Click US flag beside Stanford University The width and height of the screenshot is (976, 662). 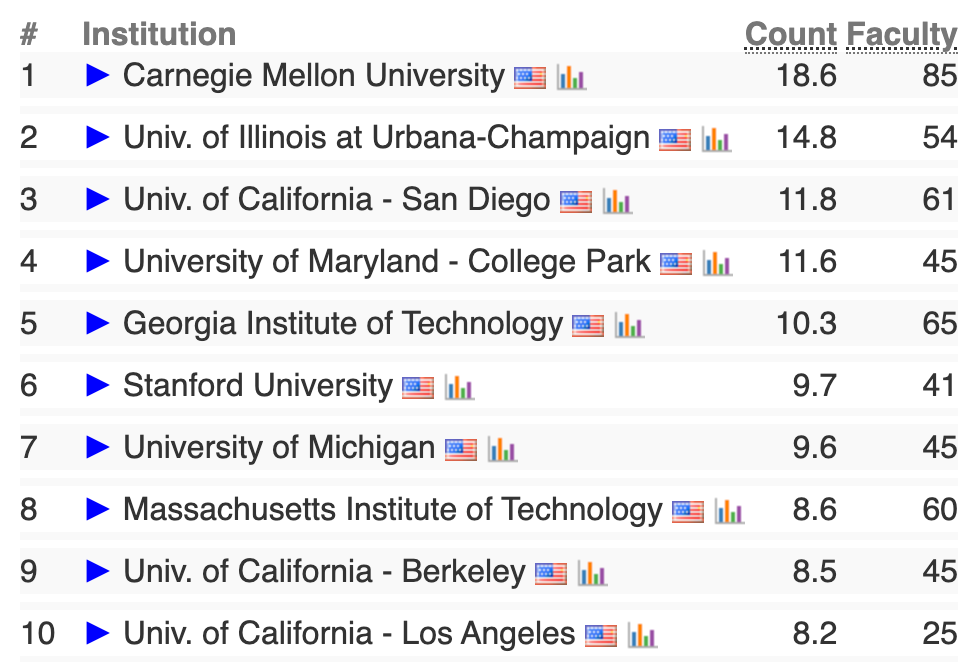click(418, 388)
